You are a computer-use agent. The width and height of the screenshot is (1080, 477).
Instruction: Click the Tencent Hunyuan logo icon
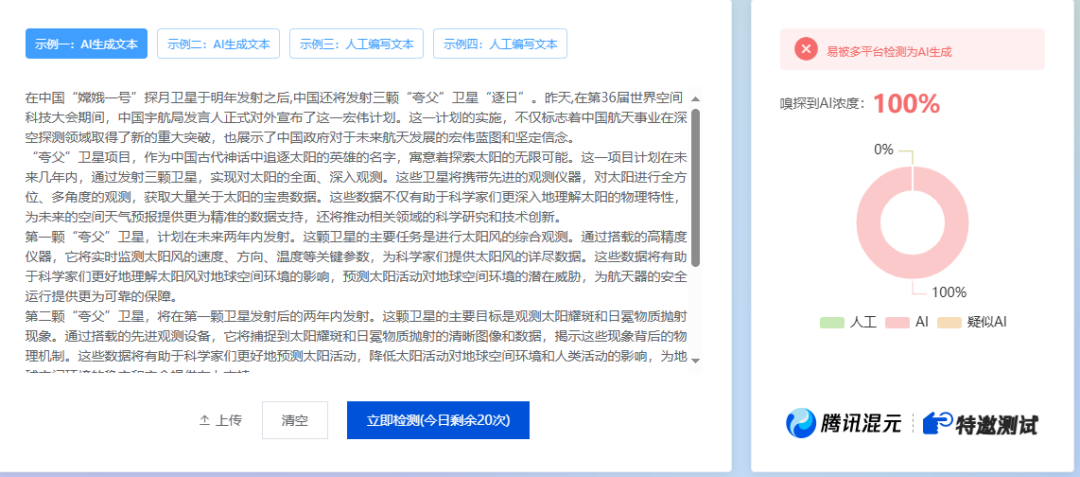coord(801,423)
